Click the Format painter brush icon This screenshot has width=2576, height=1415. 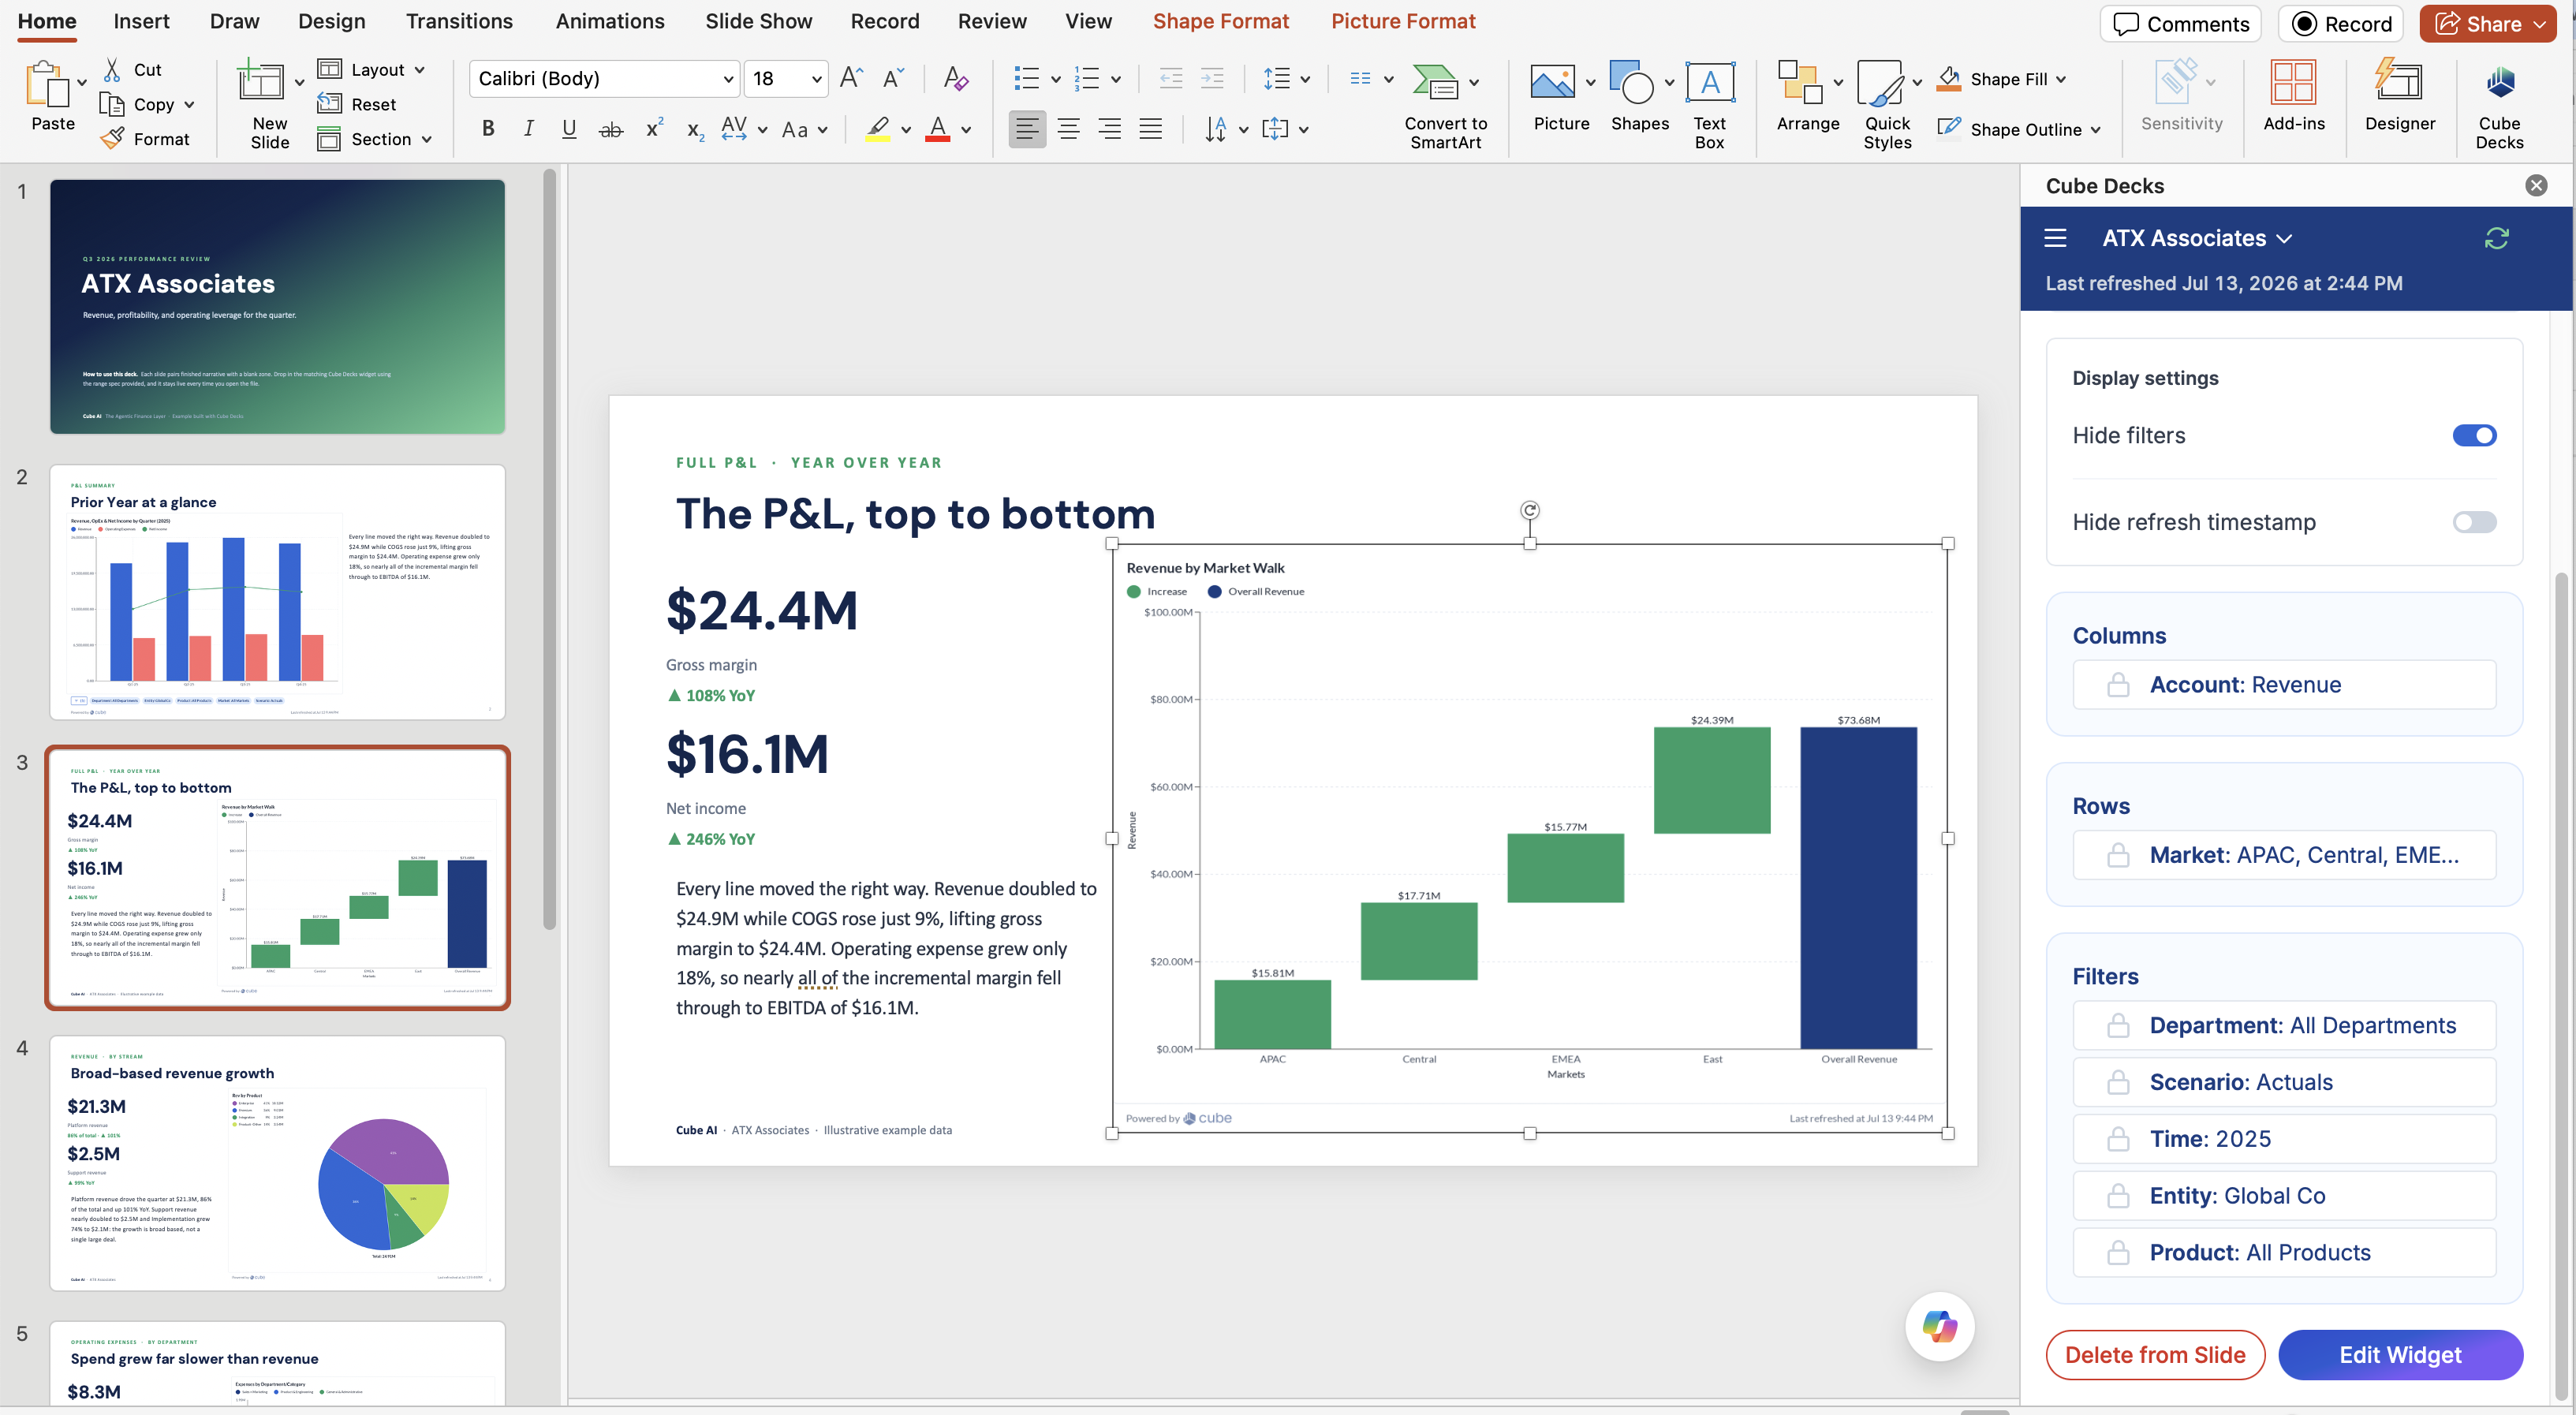pos(113,138)
